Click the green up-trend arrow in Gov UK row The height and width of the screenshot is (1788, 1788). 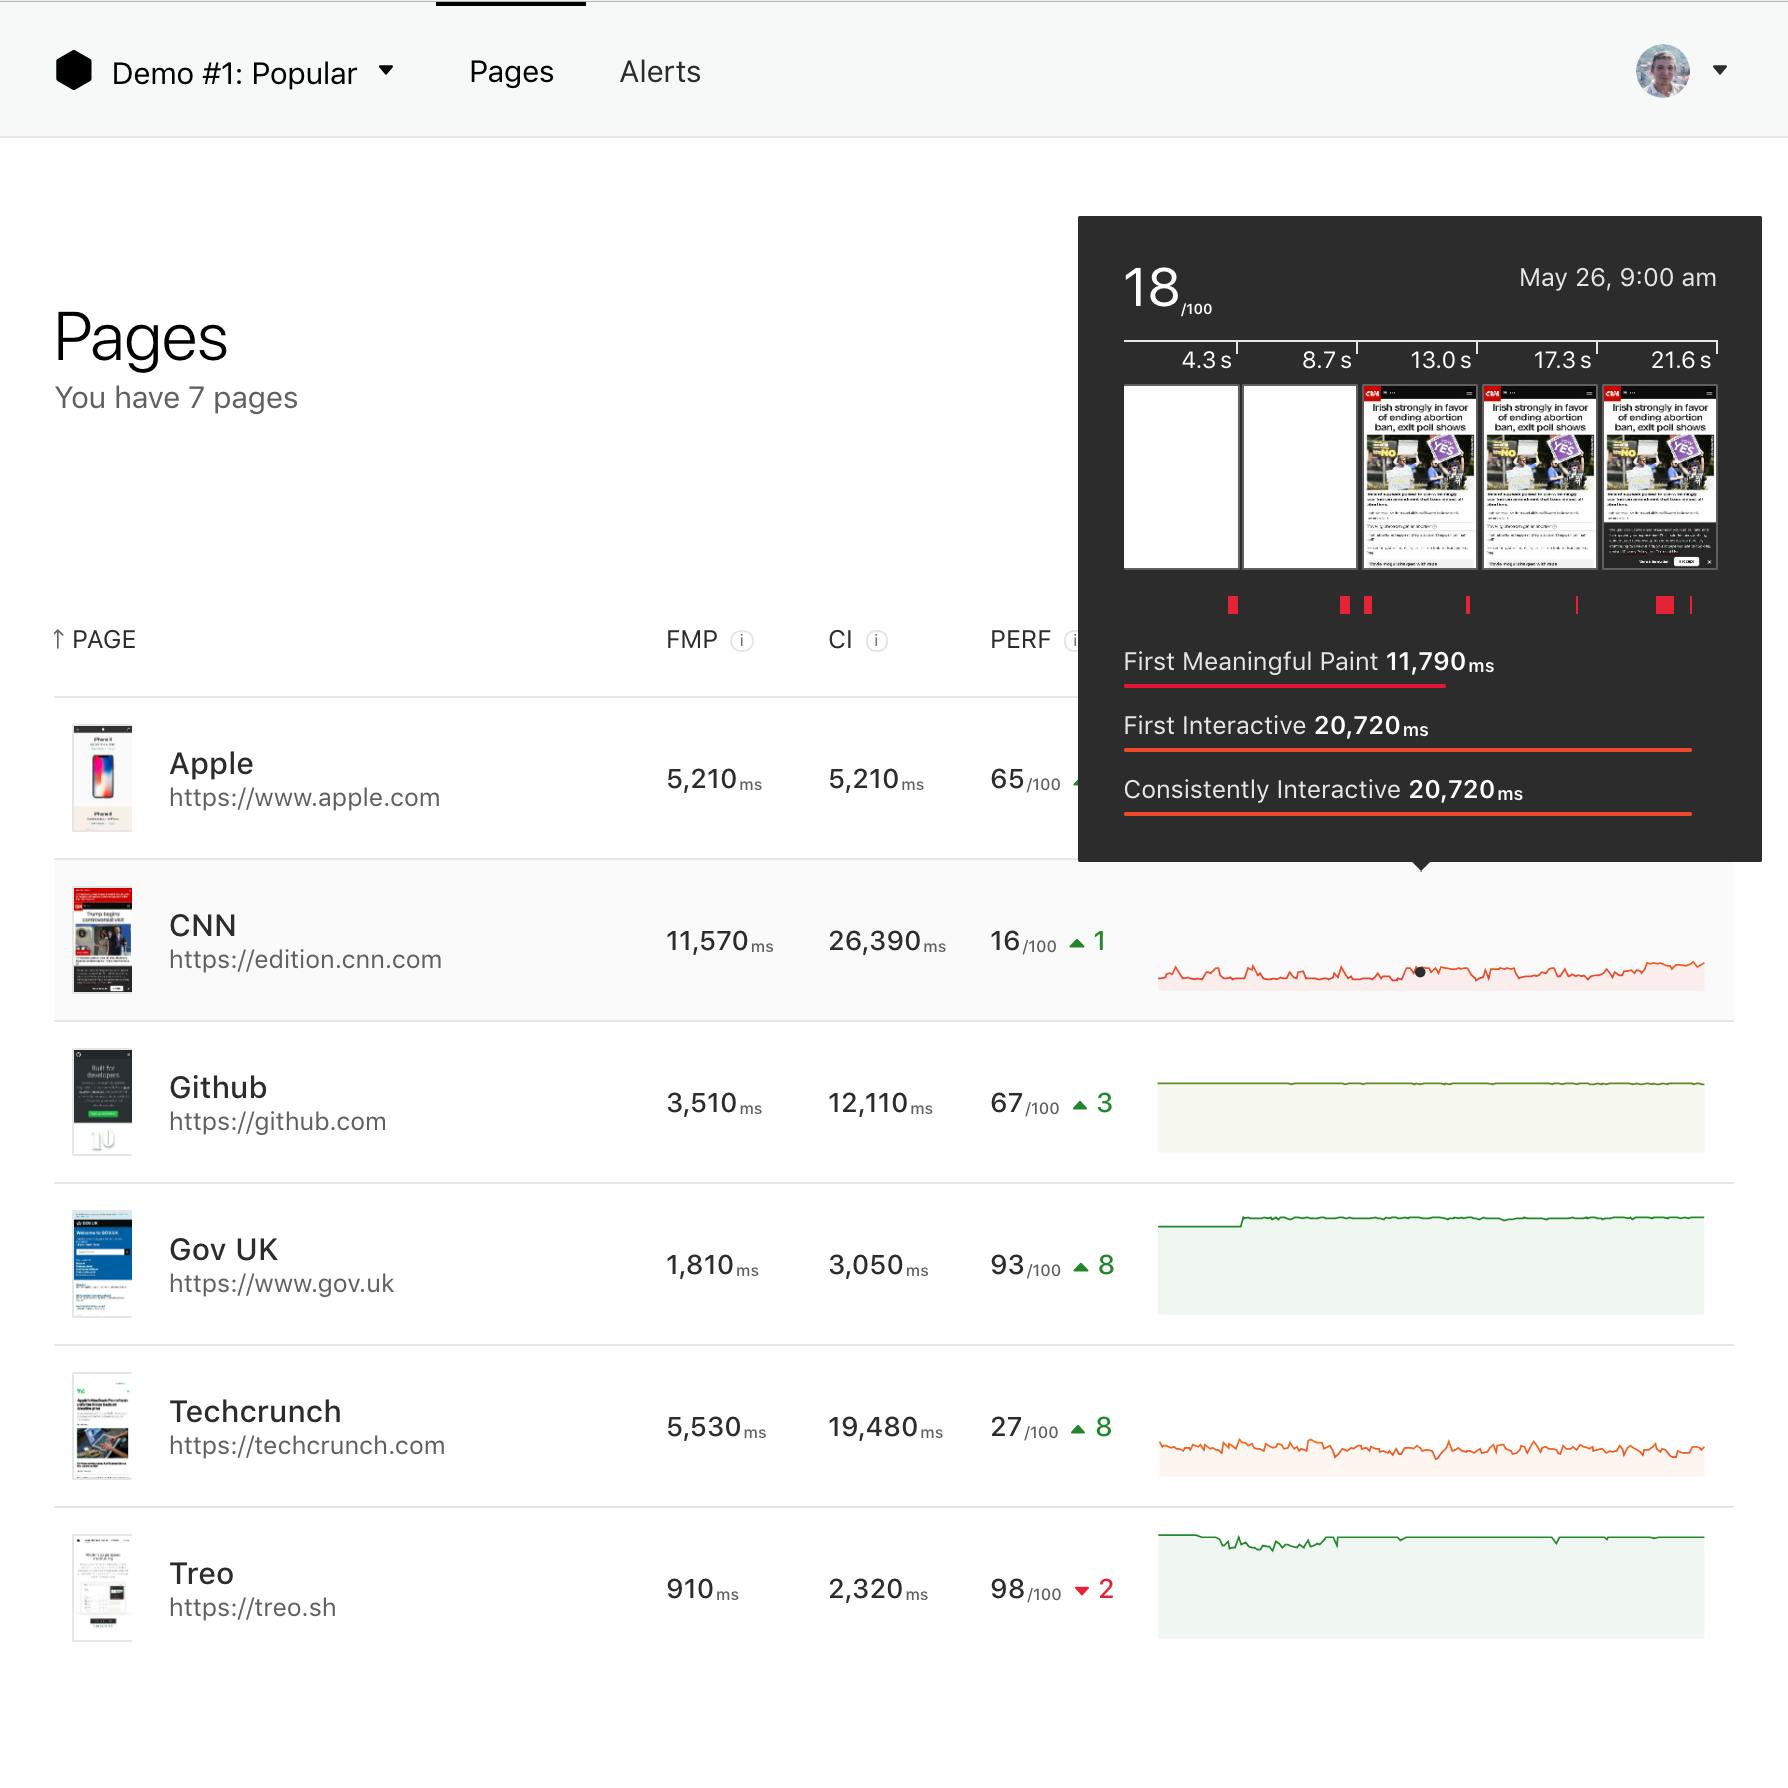tap(1080, 1267)
